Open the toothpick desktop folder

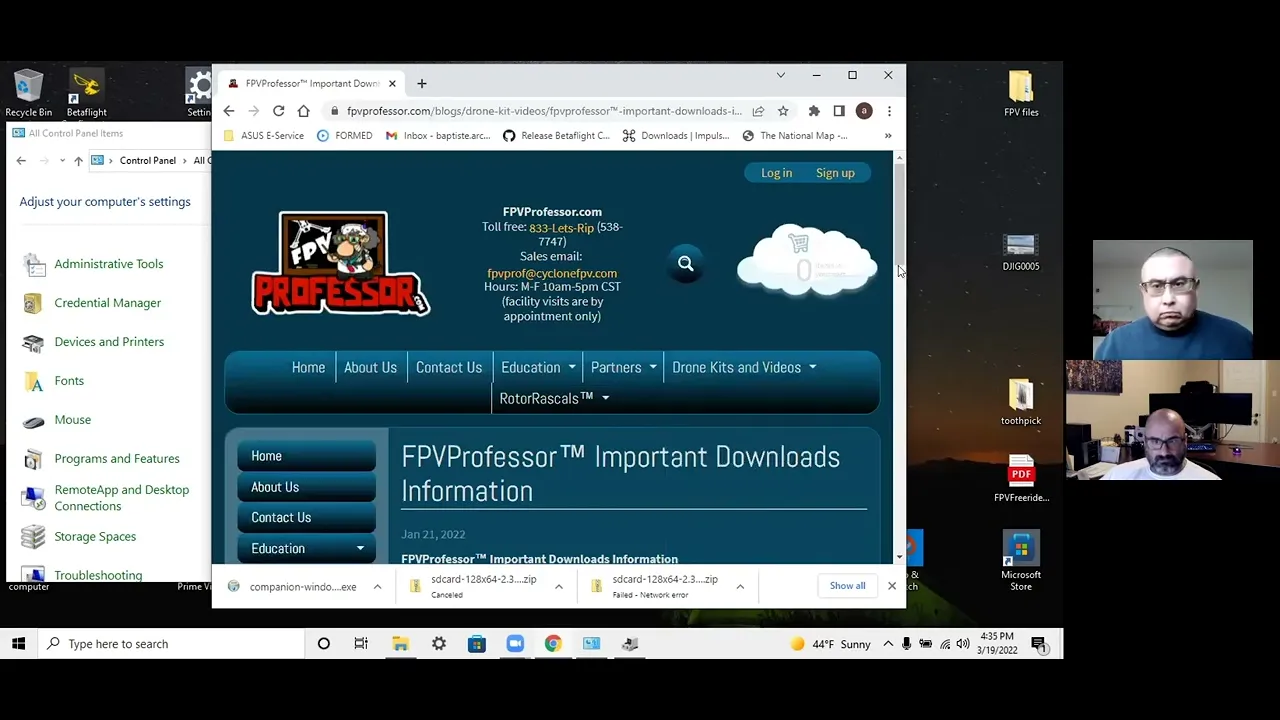click(x=1021, y=402)
